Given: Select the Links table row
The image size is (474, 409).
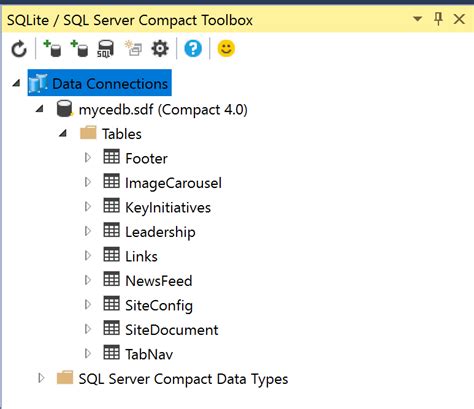Looking at the screenshot, I should [x=141, y=256].
